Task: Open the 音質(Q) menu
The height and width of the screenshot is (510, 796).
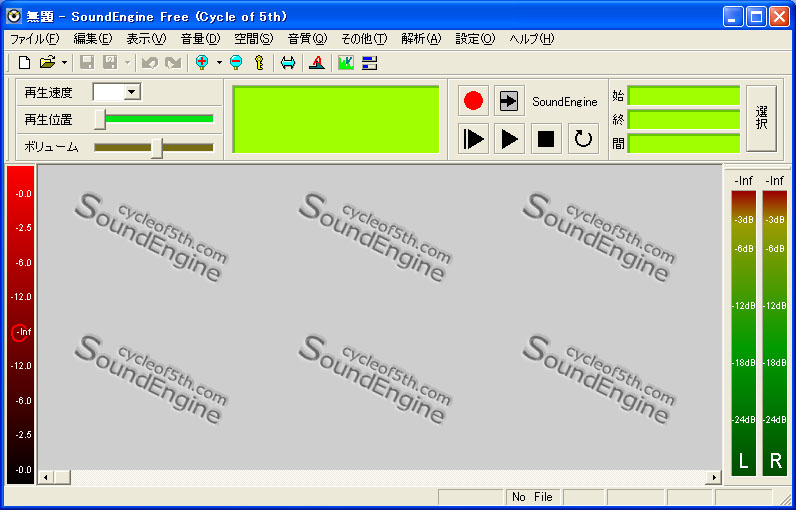Action: pyautogui.click(x=308, y=39)
